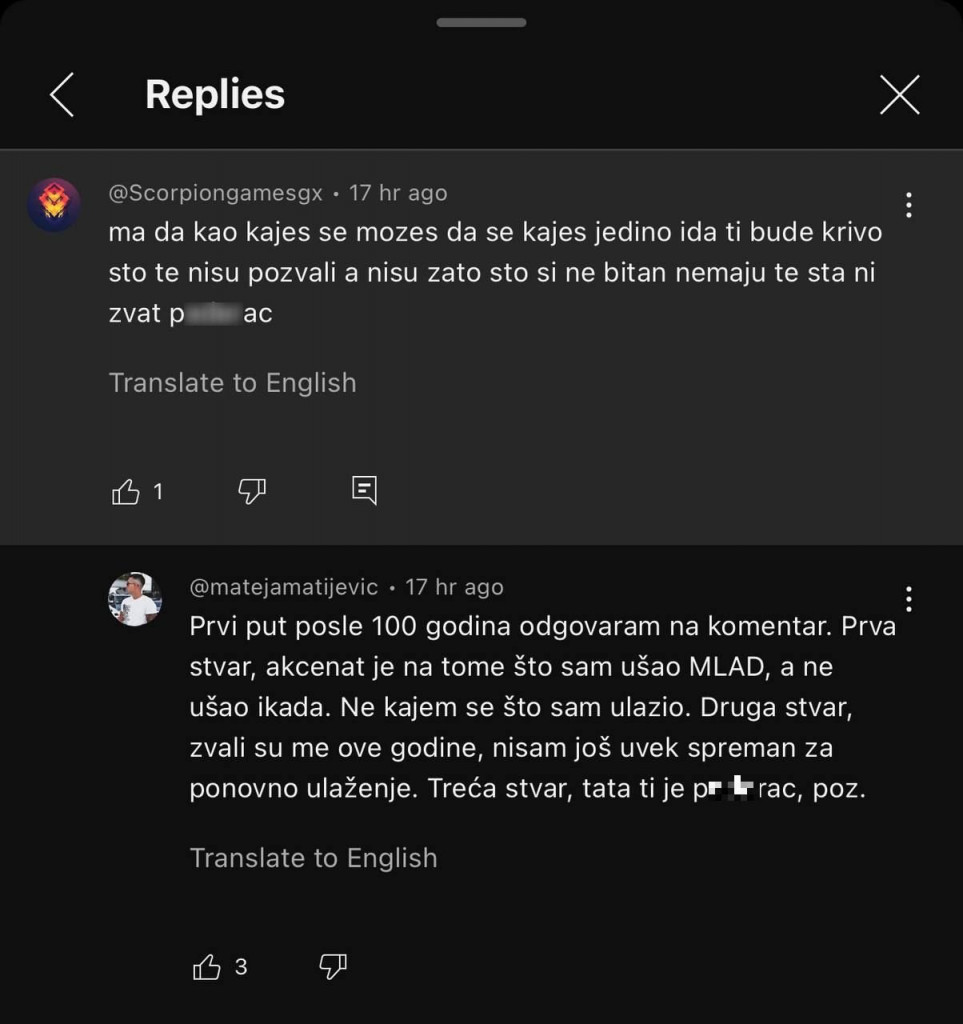Open the 17 hr ago timestamp on the first comment
This screenshot has height=1024, width=963.
(x=398, y=192)
